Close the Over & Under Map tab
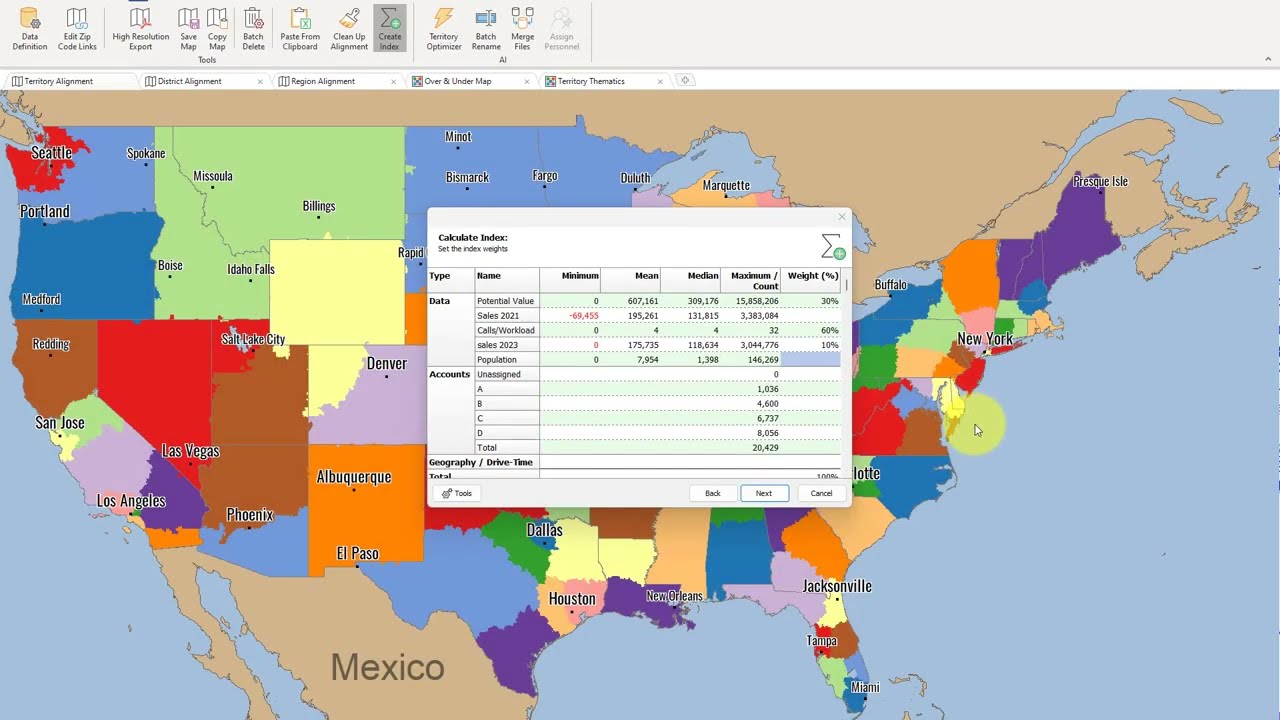Viewport: 1280px width, 720px height. 527,82
